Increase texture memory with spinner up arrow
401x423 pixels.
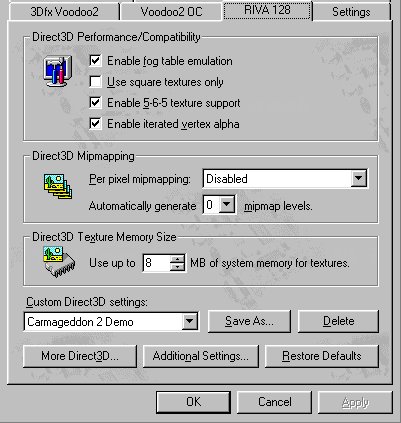(177, 259)
